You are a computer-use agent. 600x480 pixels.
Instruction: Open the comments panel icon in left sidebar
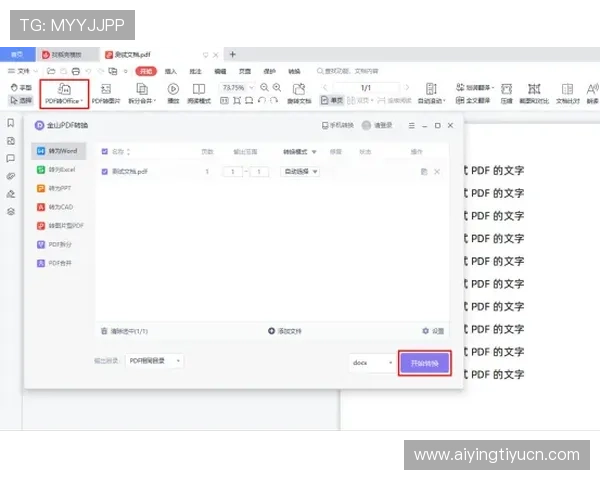tap(11, 158)
